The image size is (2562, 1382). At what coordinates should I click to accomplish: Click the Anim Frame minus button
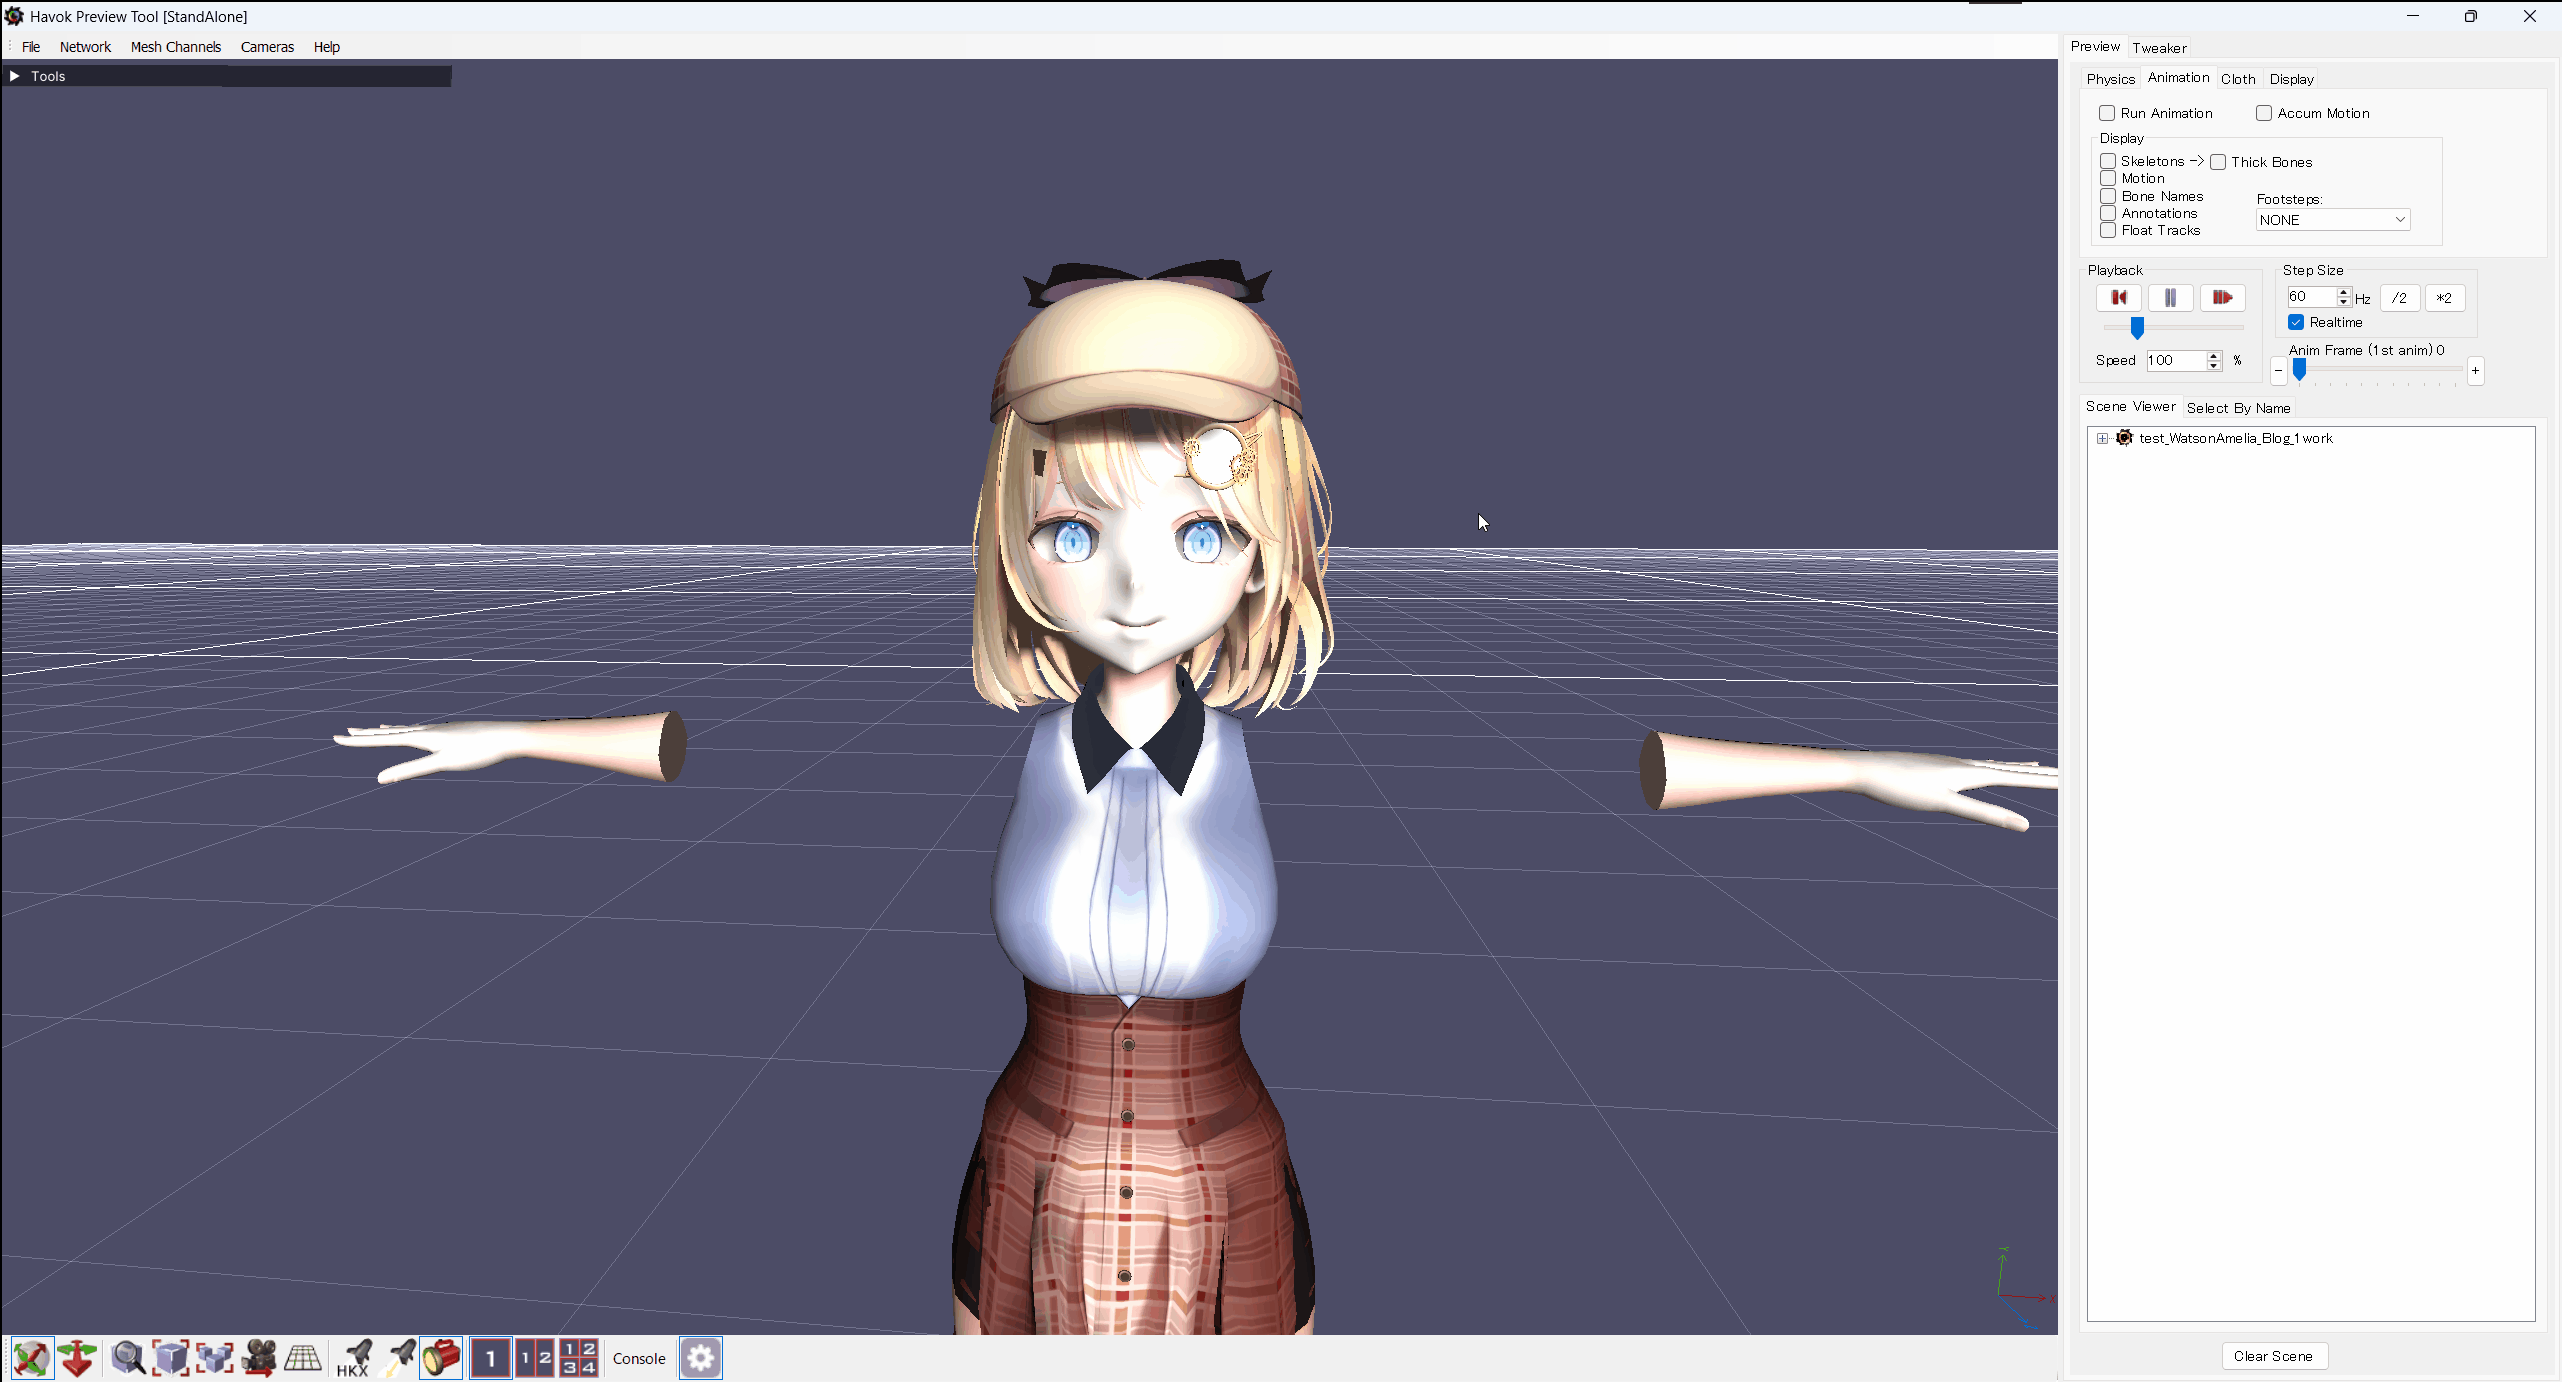coord(2278,371)
